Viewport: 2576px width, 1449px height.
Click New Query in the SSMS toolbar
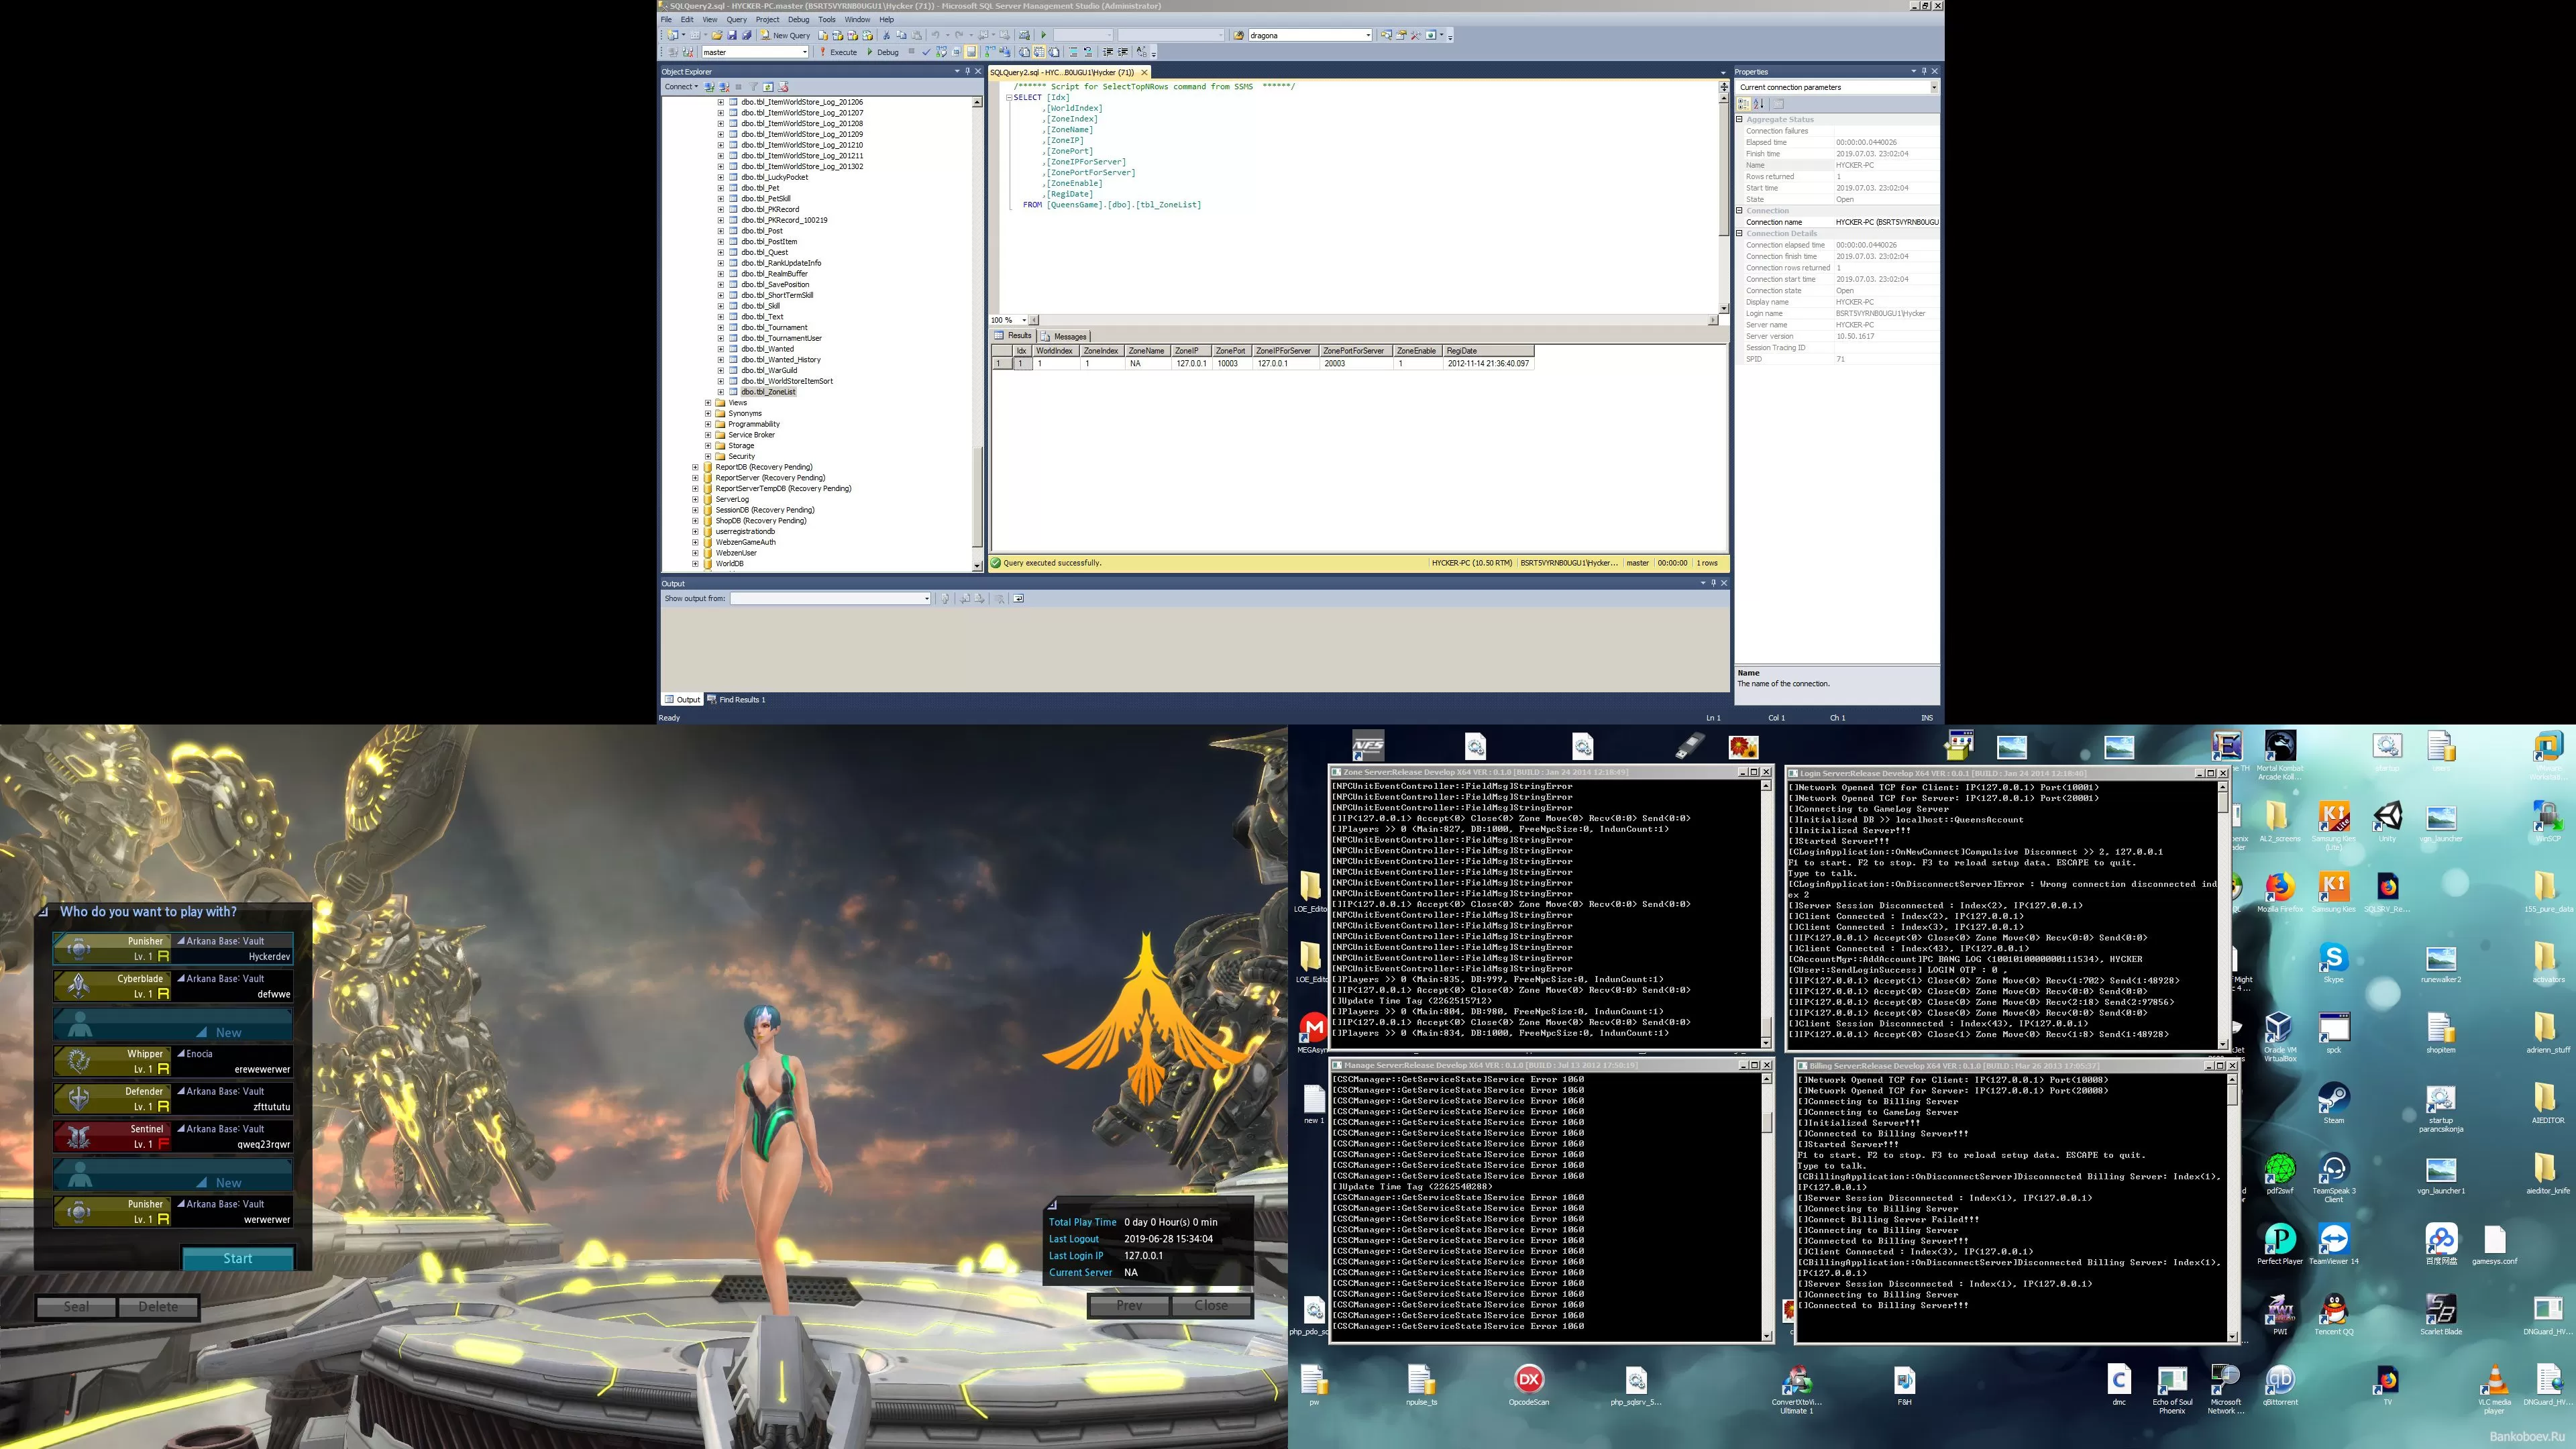coord(785,35)
